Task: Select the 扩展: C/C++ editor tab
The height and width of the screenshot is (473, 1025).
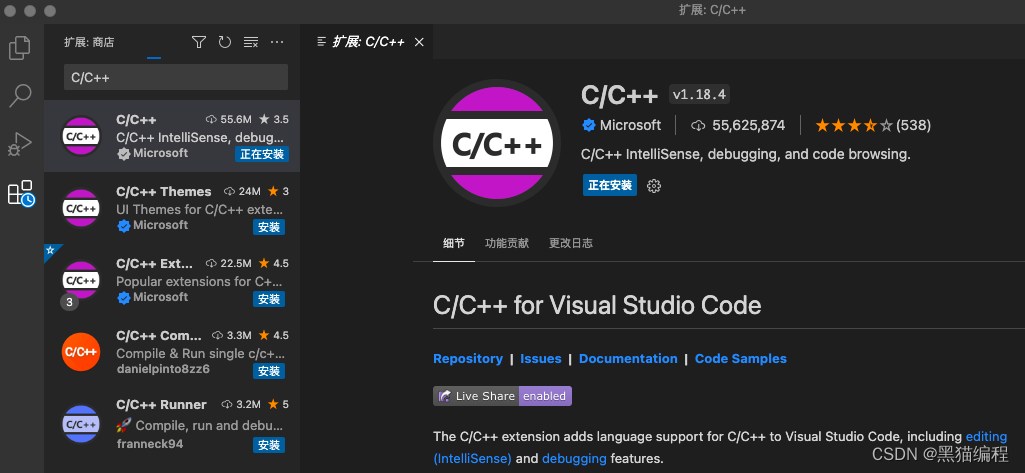Action: (367, 42)
